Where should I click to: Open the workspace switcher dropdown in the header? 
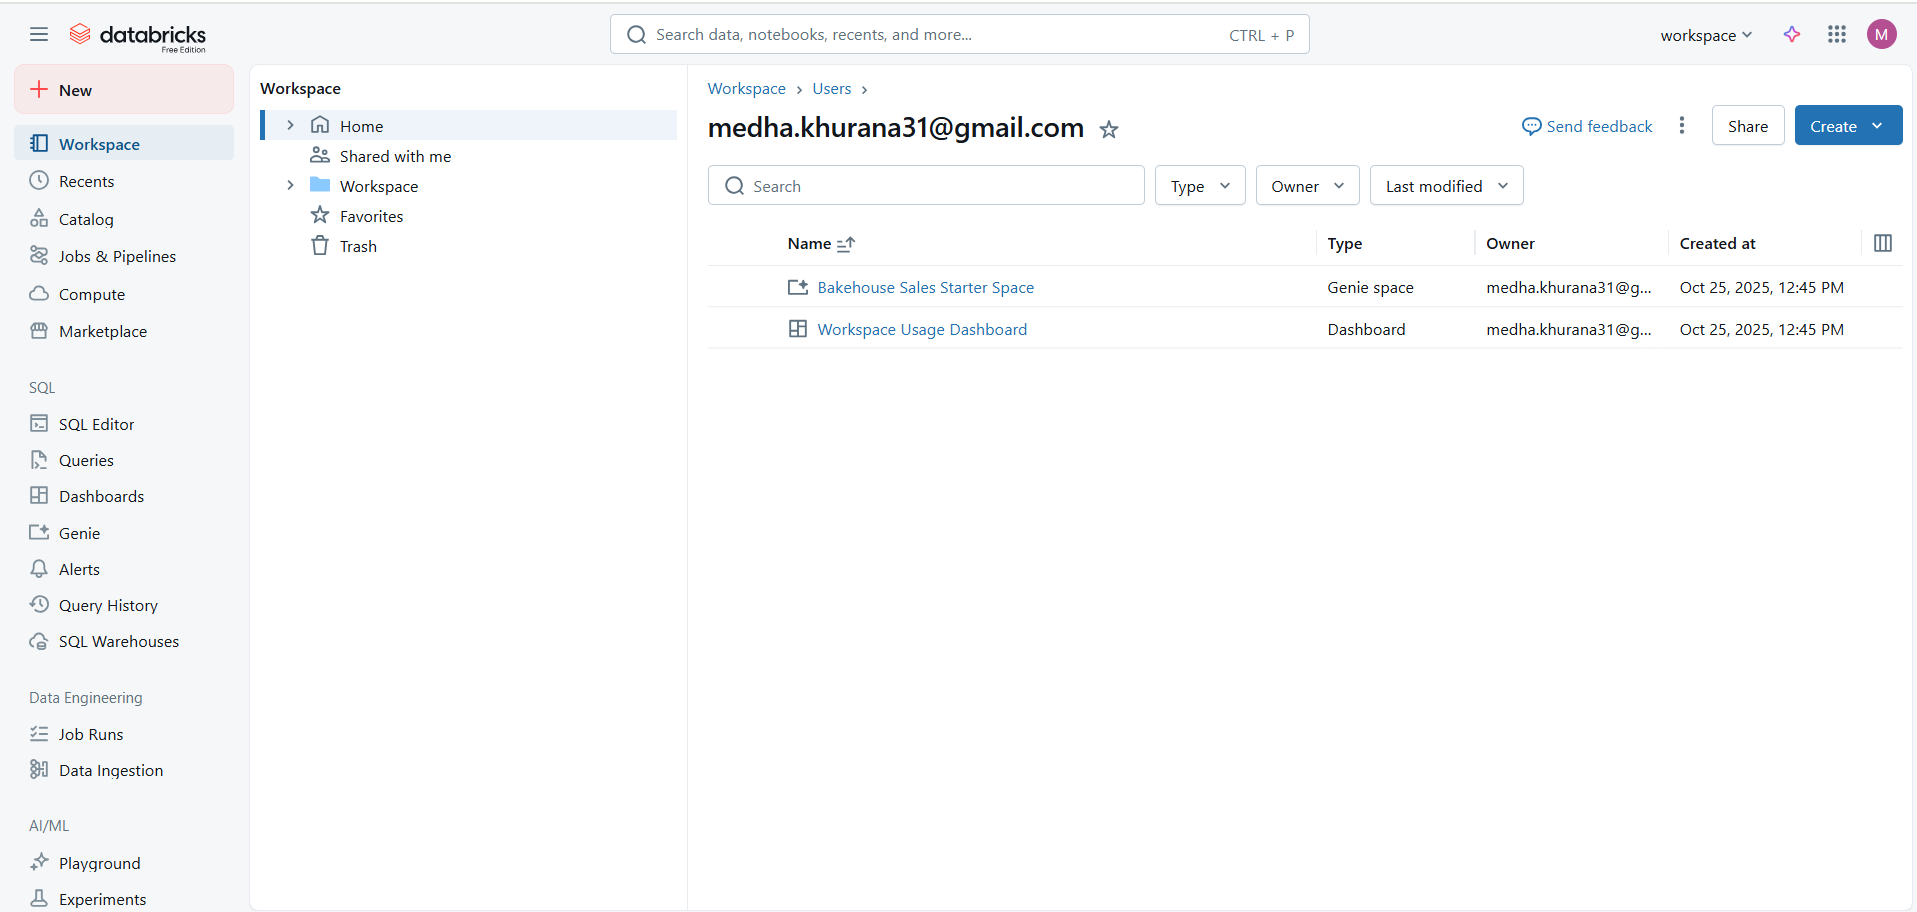[x=1706, y=35]
